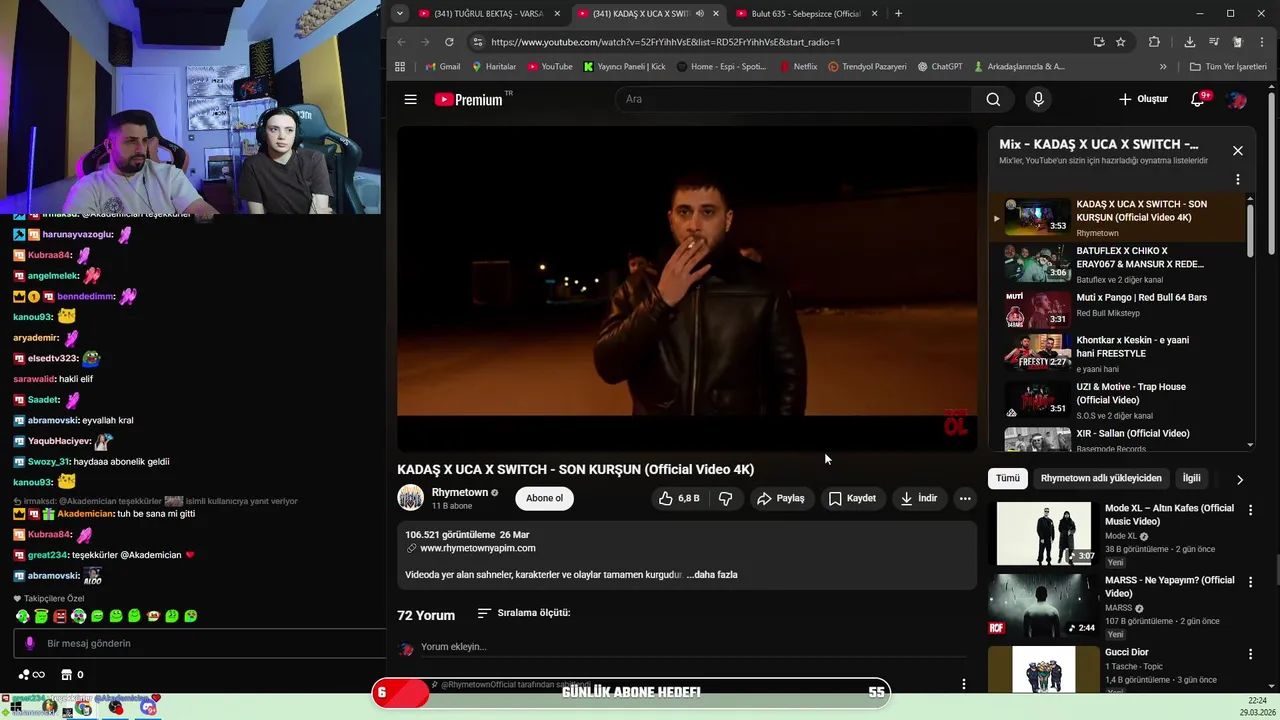Viewport: 1280px width, 720px height.
Task: Open pinned comment three-dot menu
Action: tap(964, 684)
